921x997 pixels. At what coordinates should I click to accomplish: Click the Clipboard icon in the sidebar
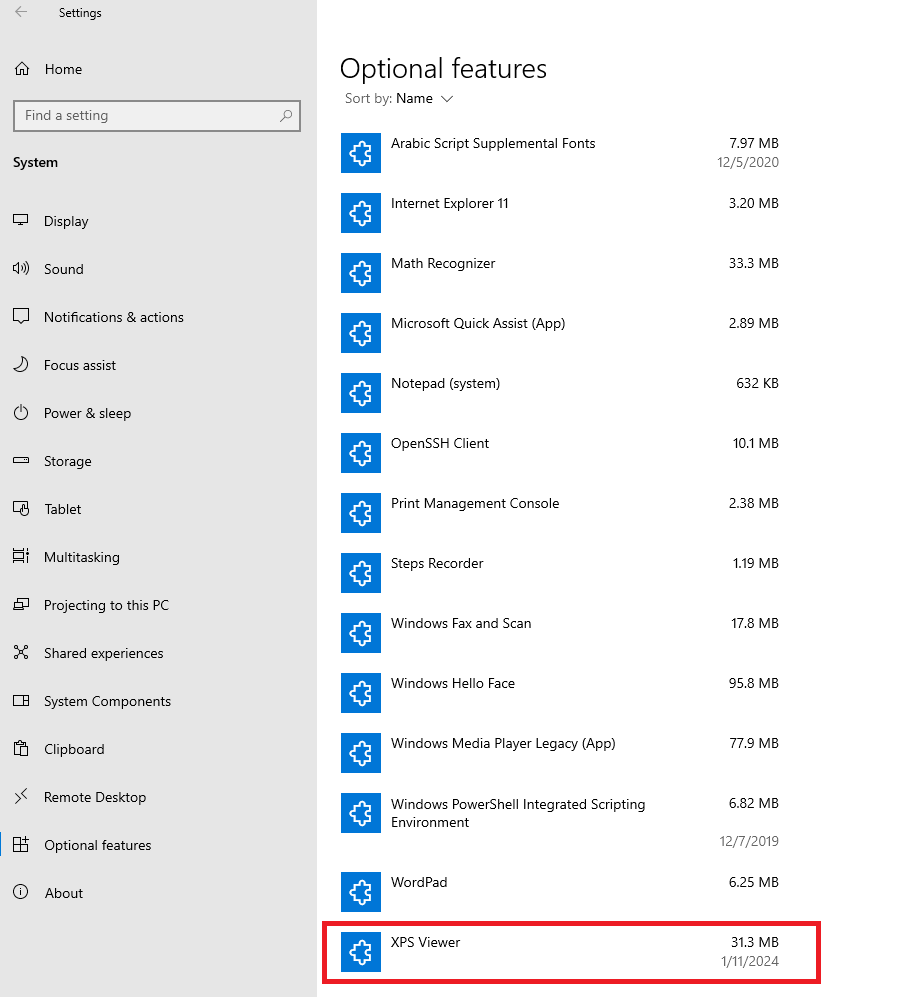point(24,749)
